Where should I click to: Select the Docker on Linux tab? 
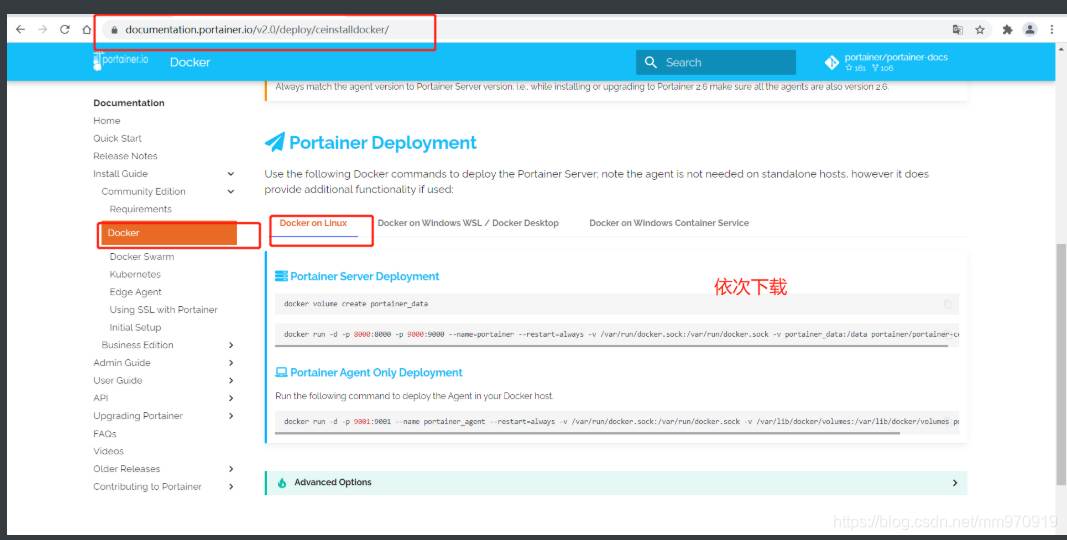[314, 223]
